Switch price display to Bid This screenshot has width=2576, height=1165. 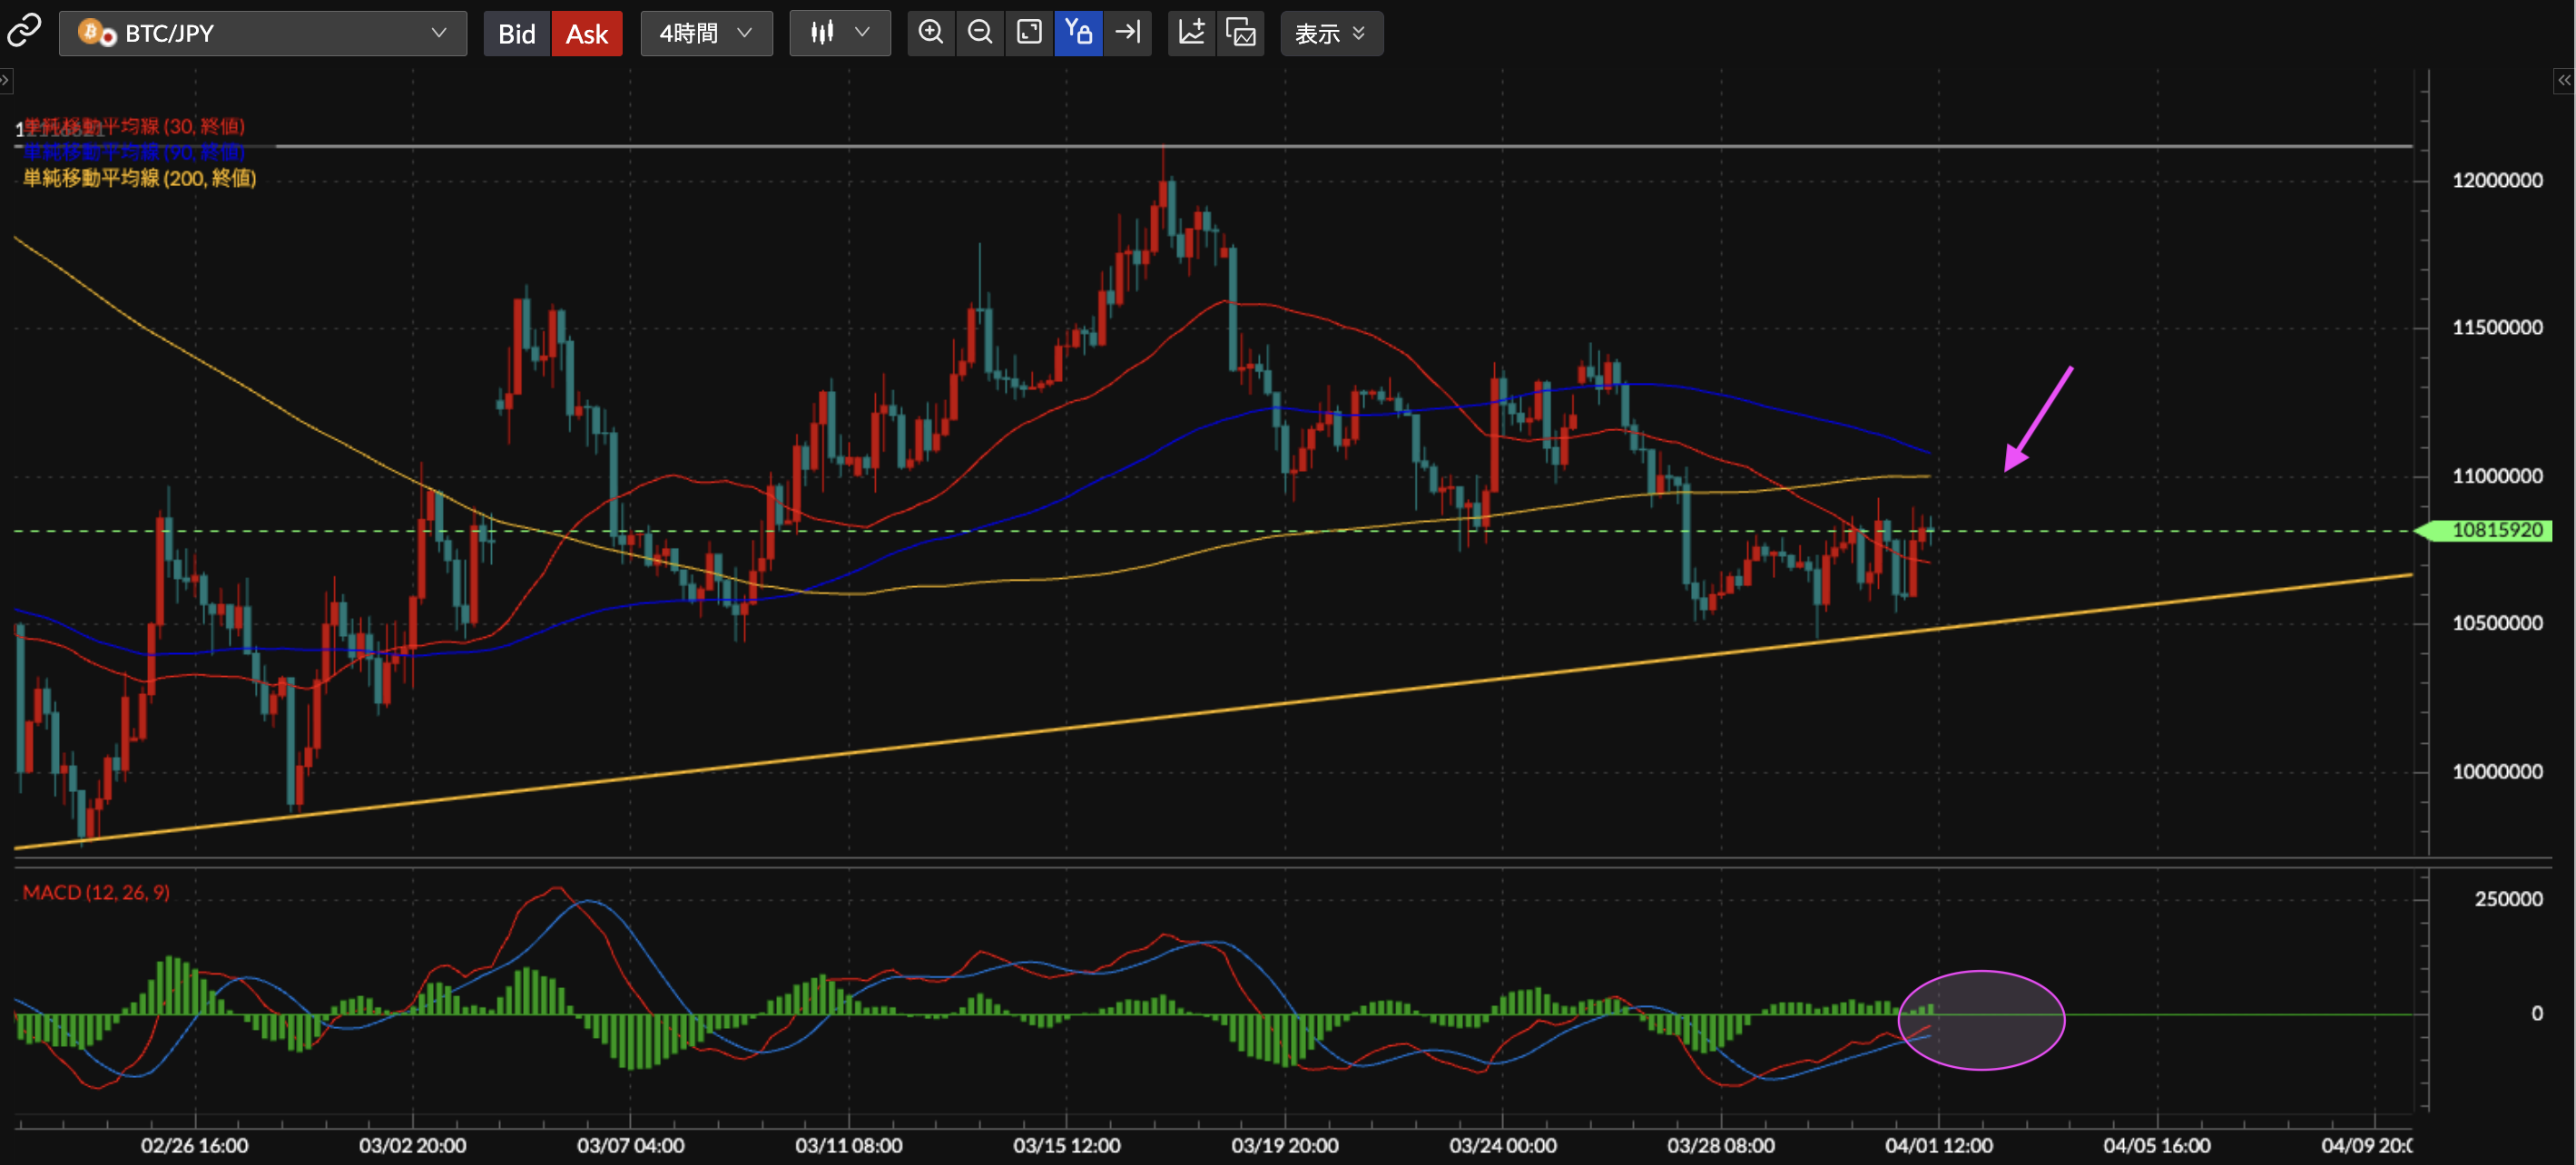[x=516, y=33]
